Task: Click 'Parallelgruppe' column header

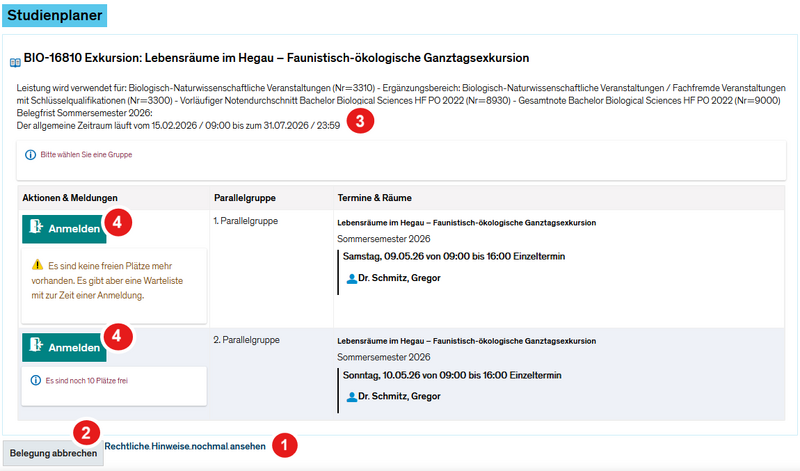Action: 245,198
